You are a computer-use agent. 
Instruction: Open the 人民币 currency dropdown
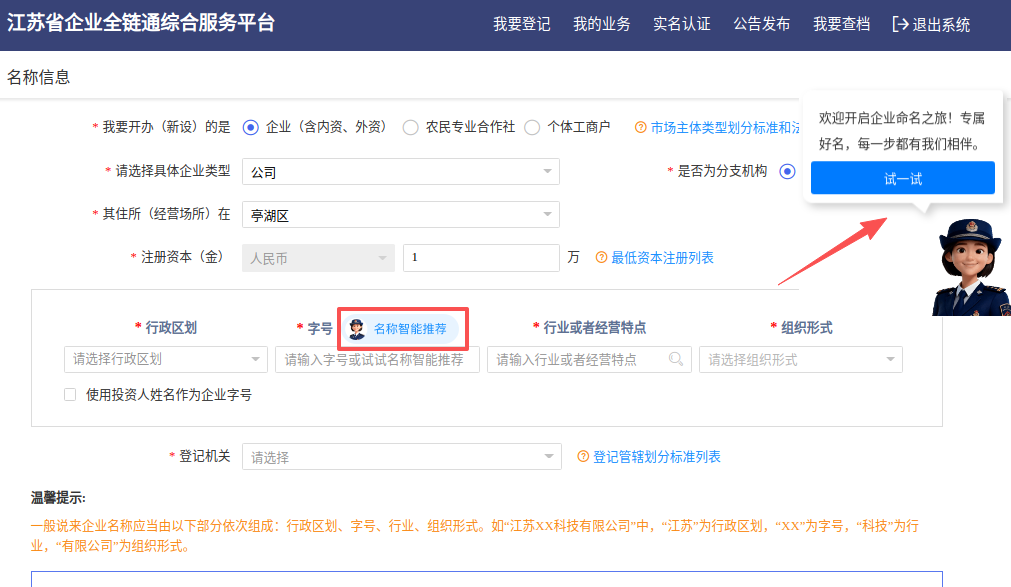click(318, 258)
